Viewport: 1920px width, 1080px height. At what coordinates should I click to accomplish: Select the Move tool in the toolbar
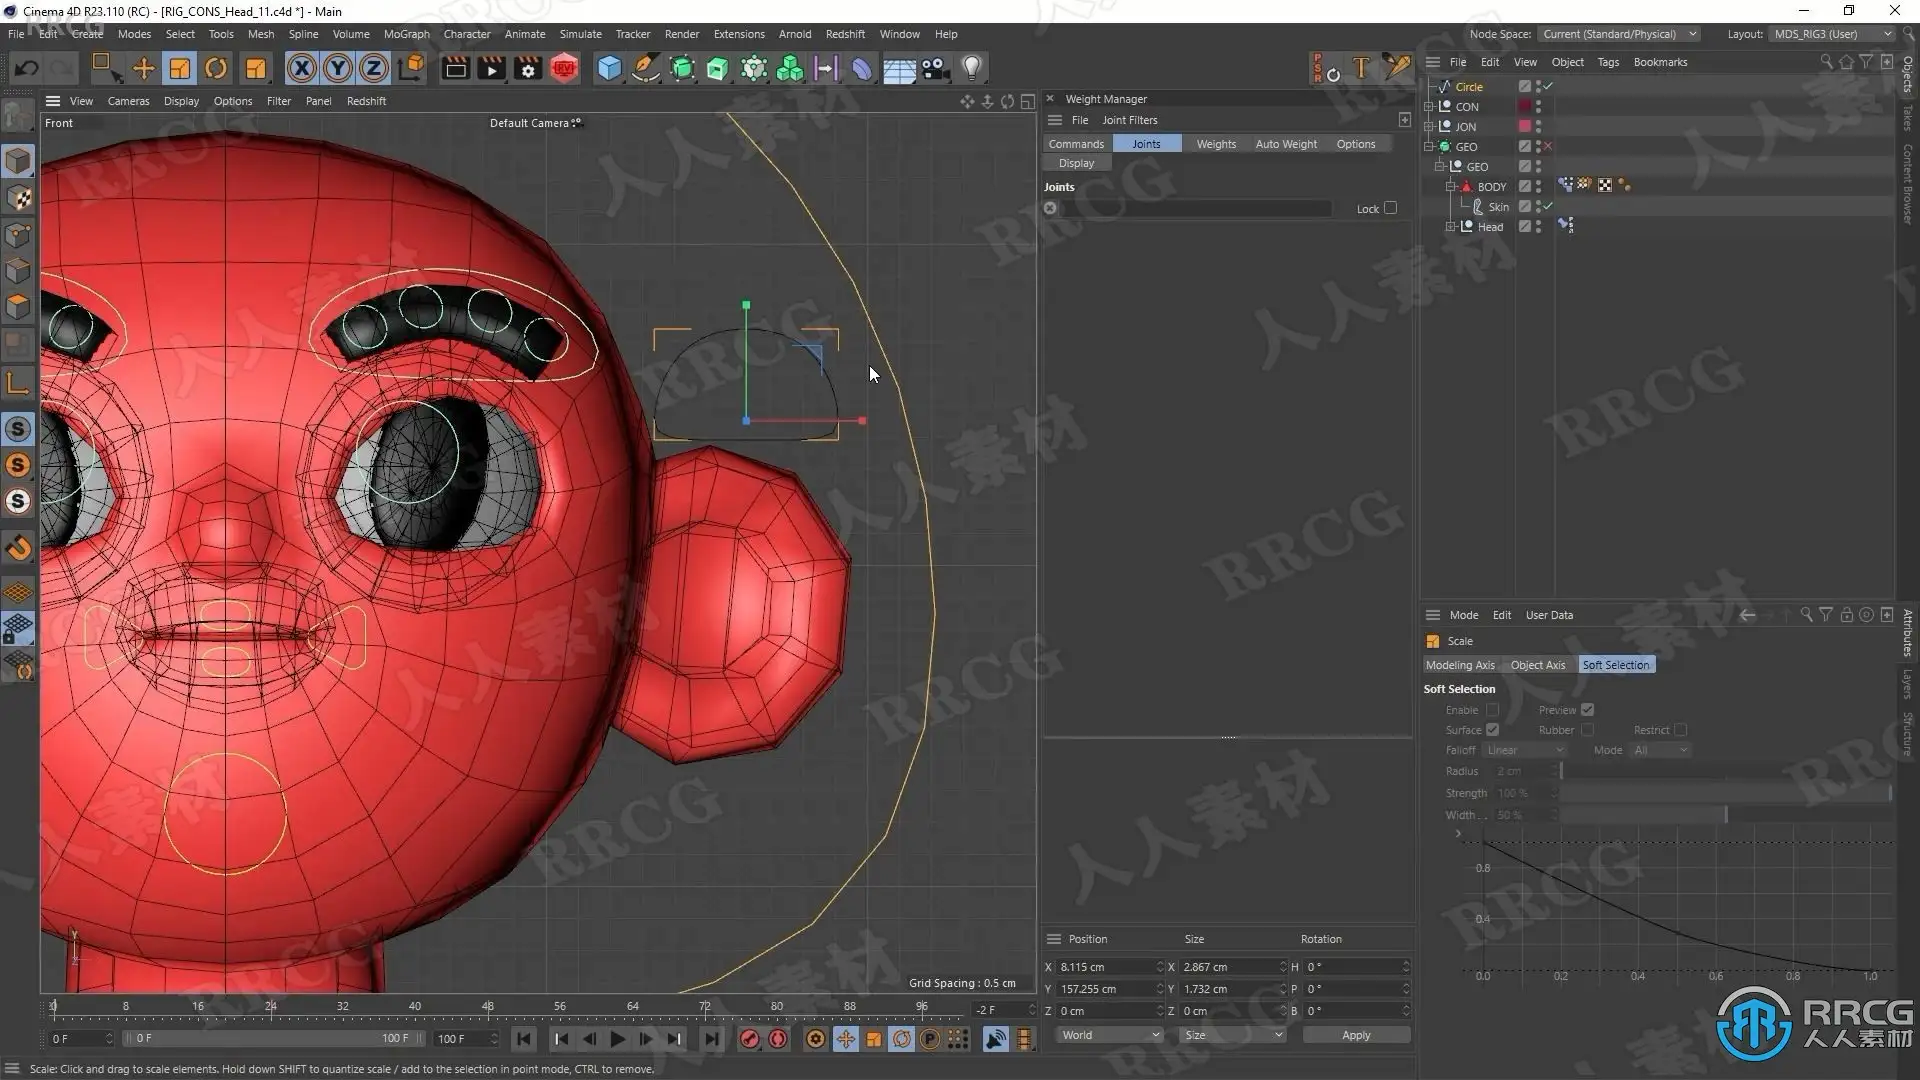[143, 68]
